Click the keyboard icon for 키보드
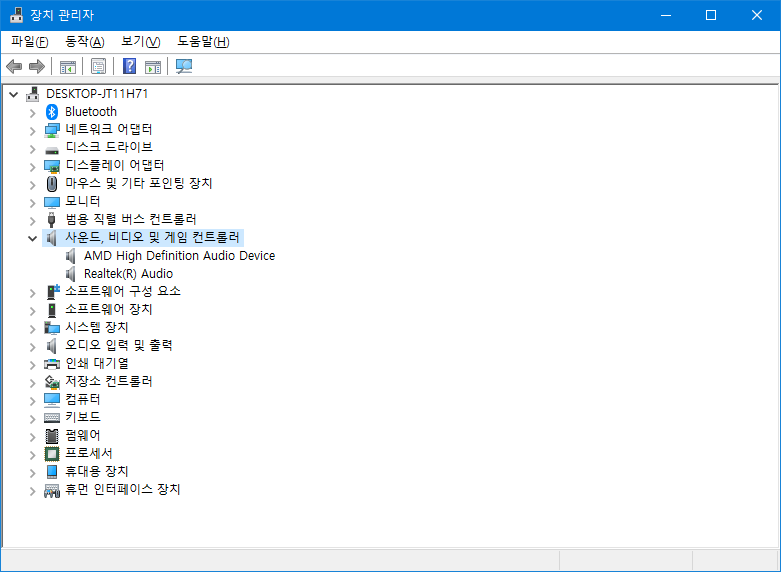This screenshot has width=781, height=572. point(52,418)
